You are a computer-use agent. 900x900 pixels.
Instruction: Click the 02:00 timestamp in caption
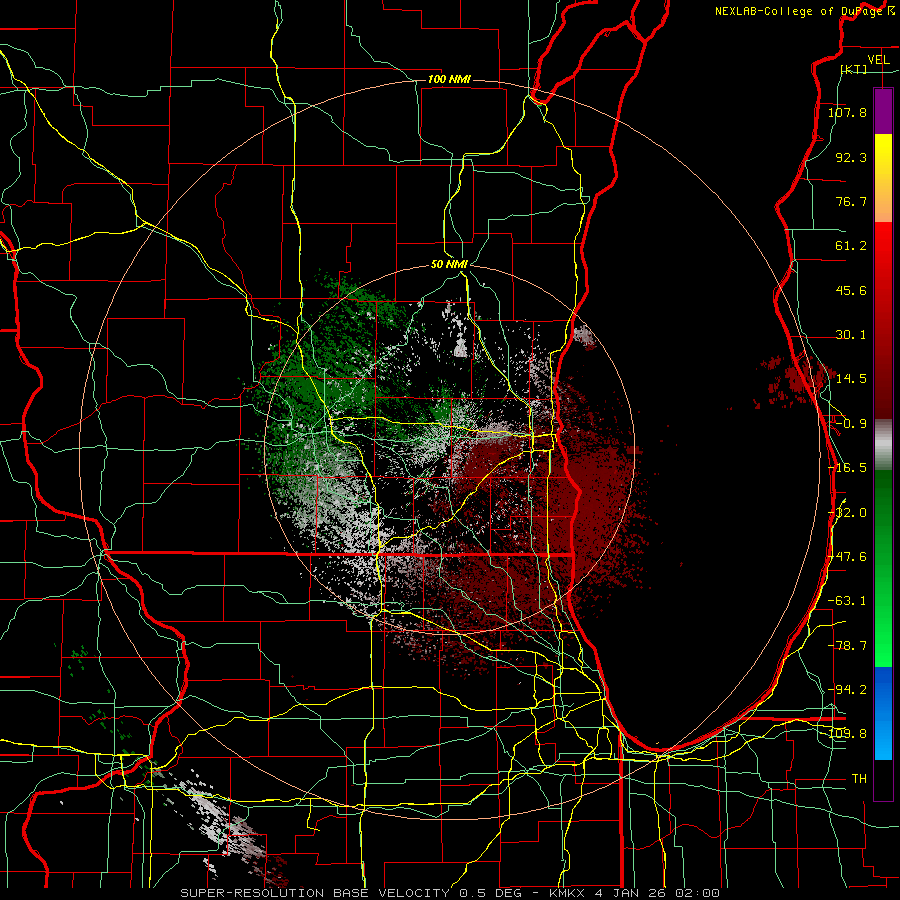[x=698, y=893]
